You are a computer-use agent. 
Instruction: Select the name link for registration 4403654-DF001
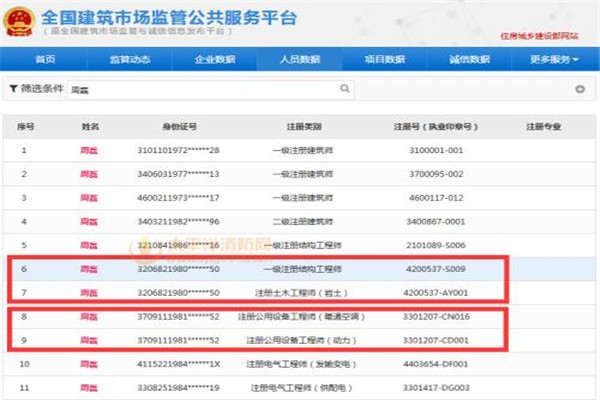90,363
